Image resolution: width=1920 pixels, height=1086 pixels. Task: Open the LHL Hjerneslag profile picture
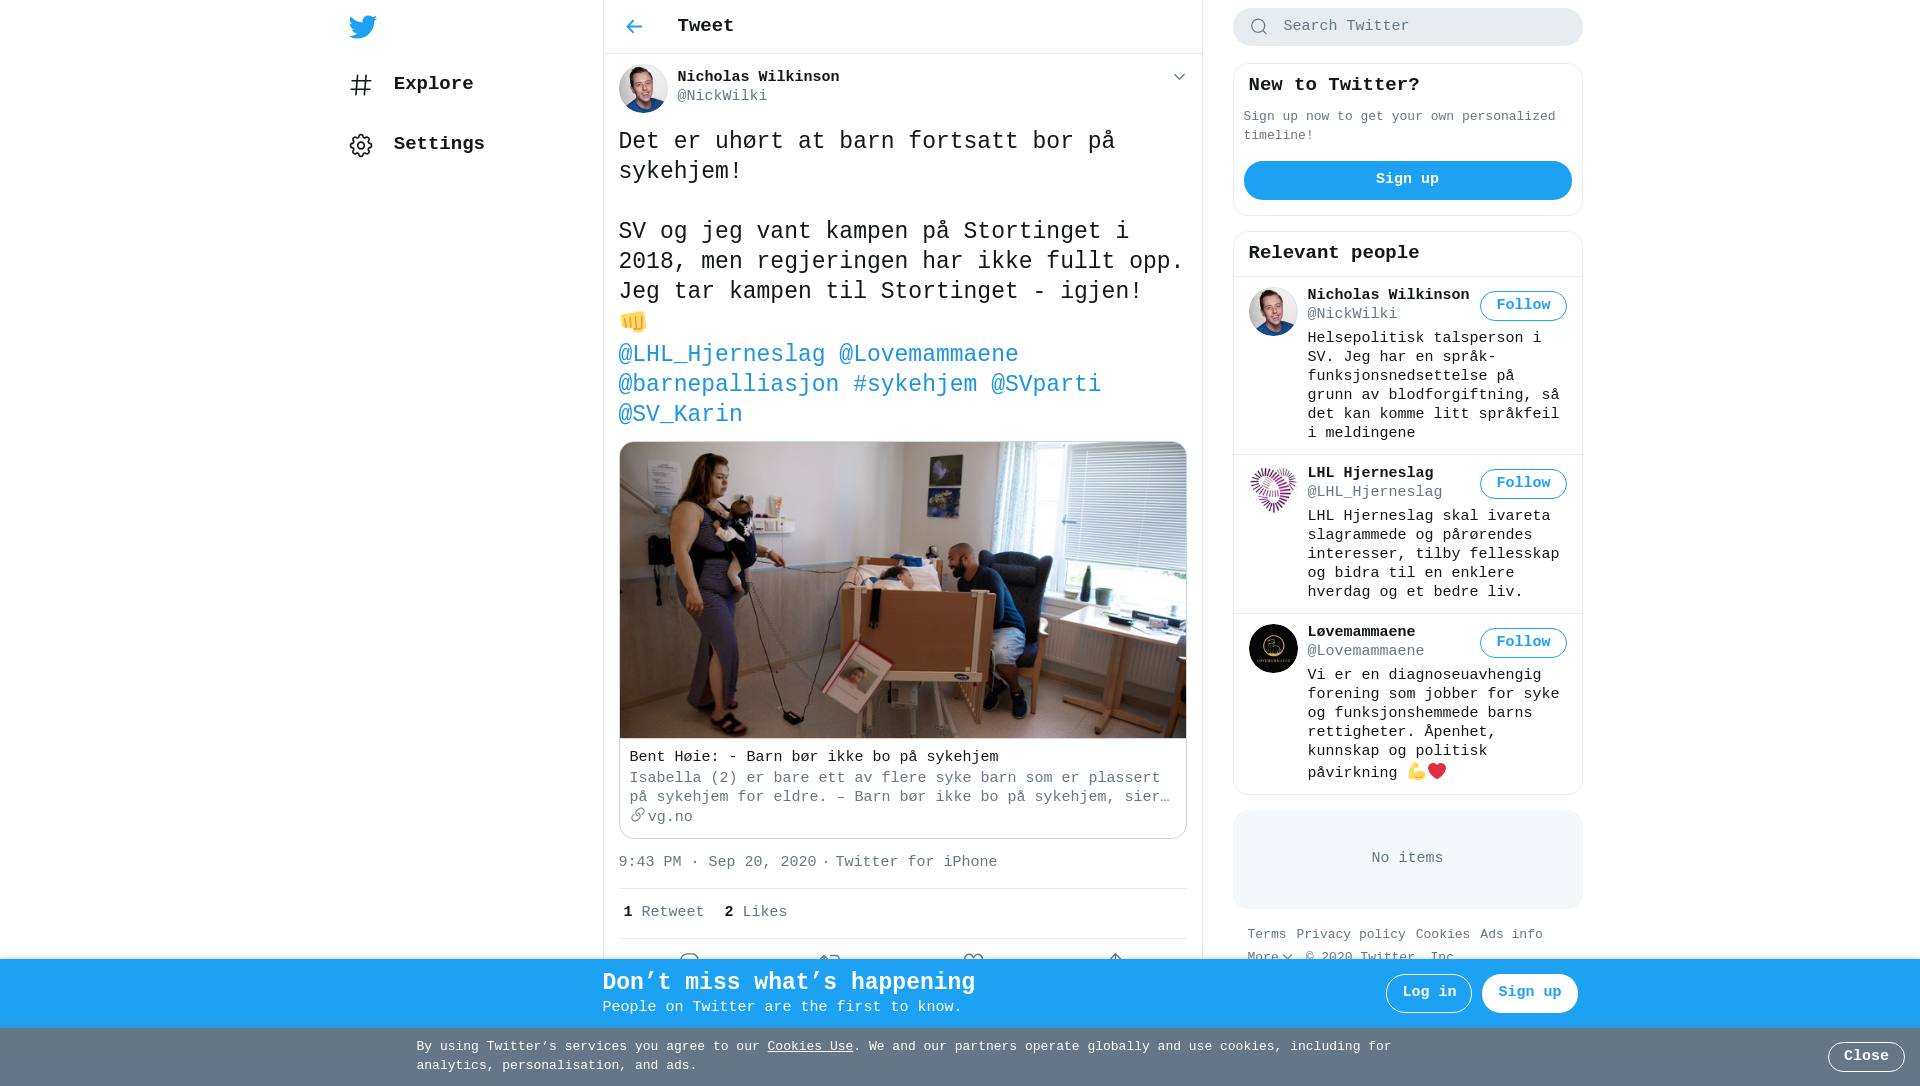1273,490
